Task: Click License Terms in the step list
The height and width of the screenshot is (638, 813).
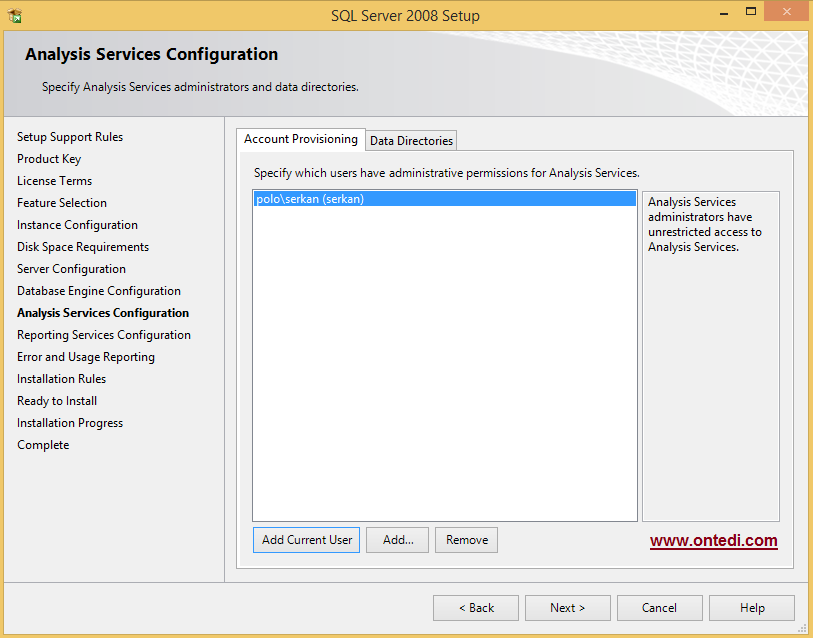Action: [x=54, y=181]
